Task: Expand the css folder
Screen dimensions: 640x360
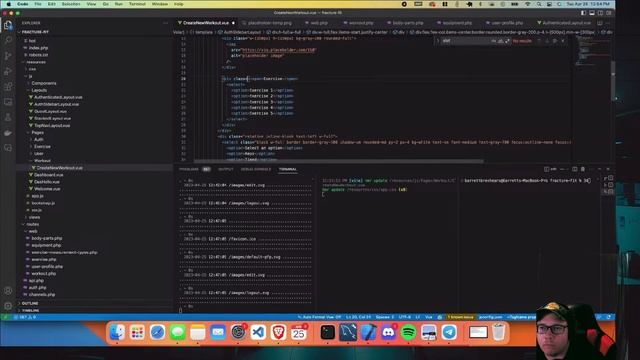Action: pos(32,69)
